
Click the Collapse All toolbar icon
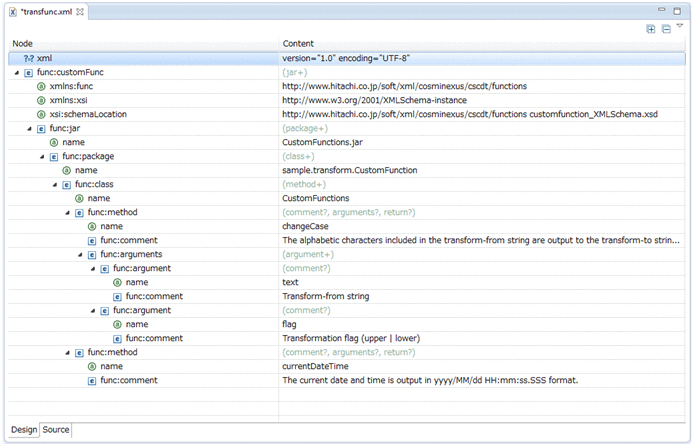pos(666,29)
